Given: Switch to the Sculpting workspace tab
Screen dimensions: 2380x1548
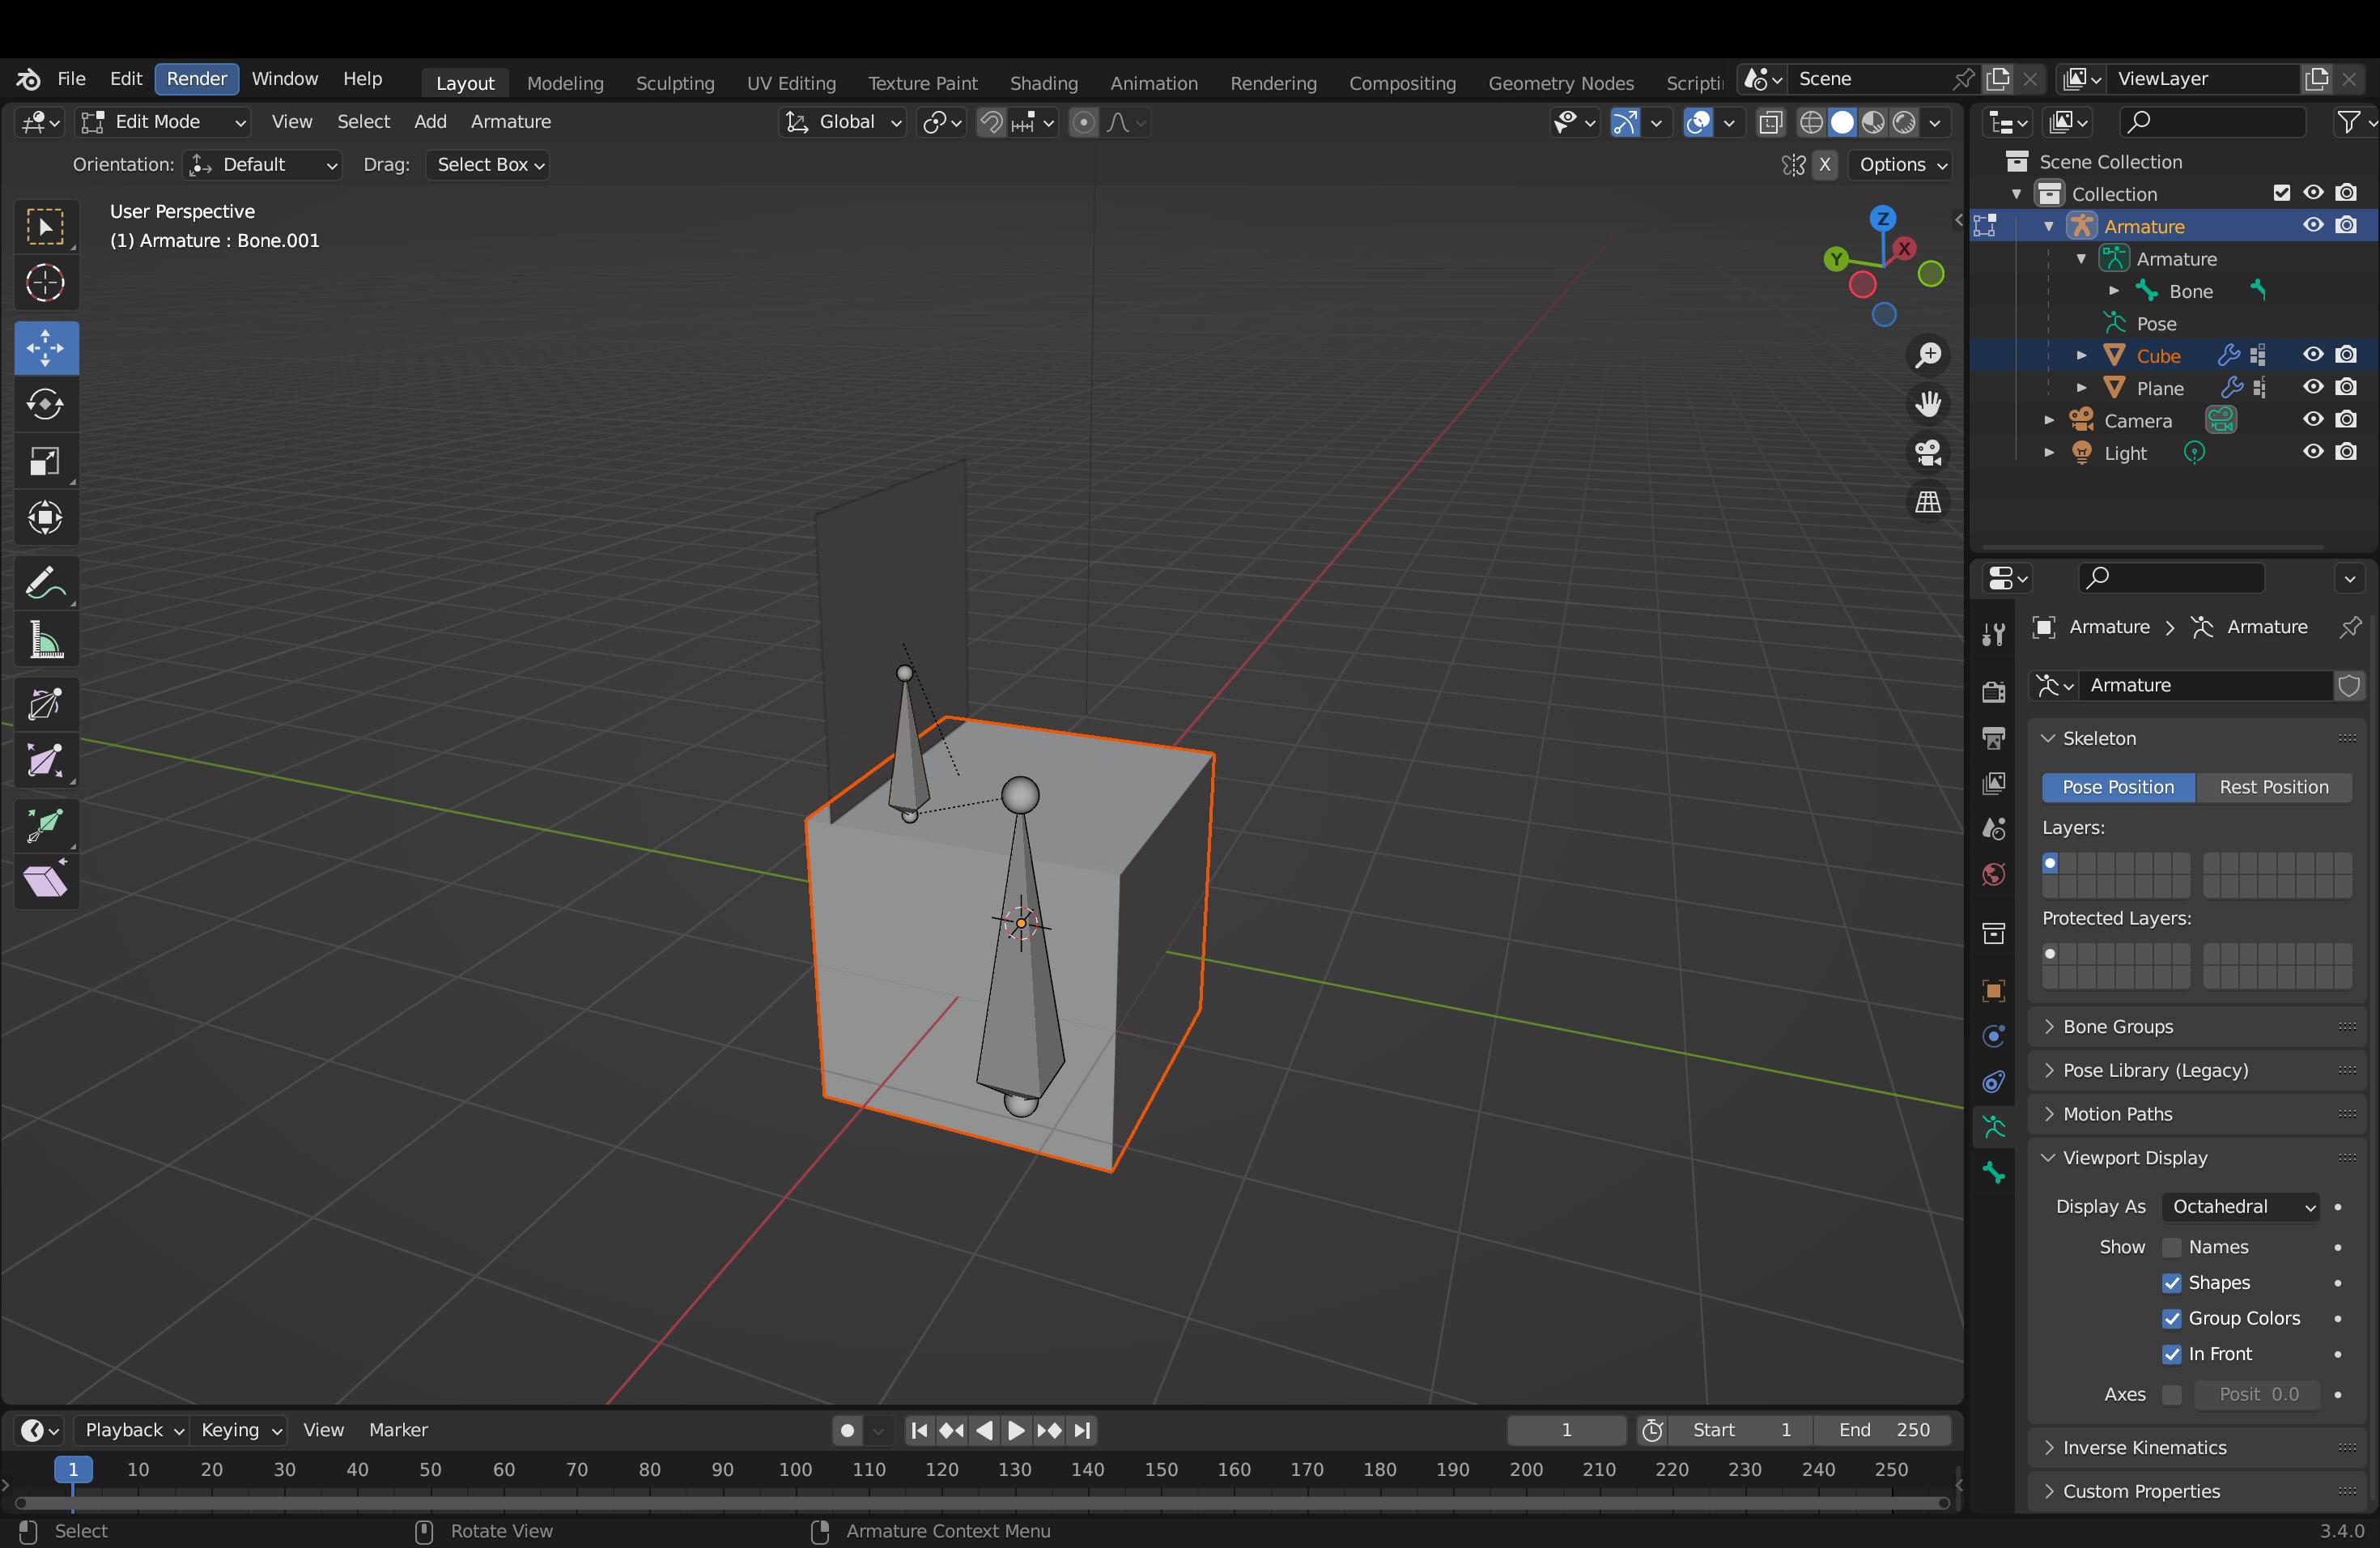Looking at the screenshot, I should [x=675, y=83].
